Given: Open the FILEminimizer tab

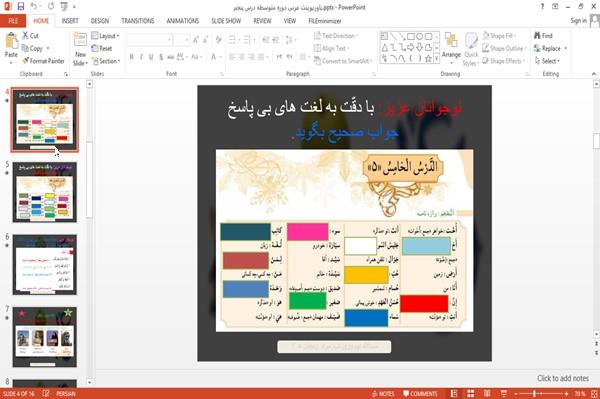Looking at the screenshot, I should coord(325,21).
